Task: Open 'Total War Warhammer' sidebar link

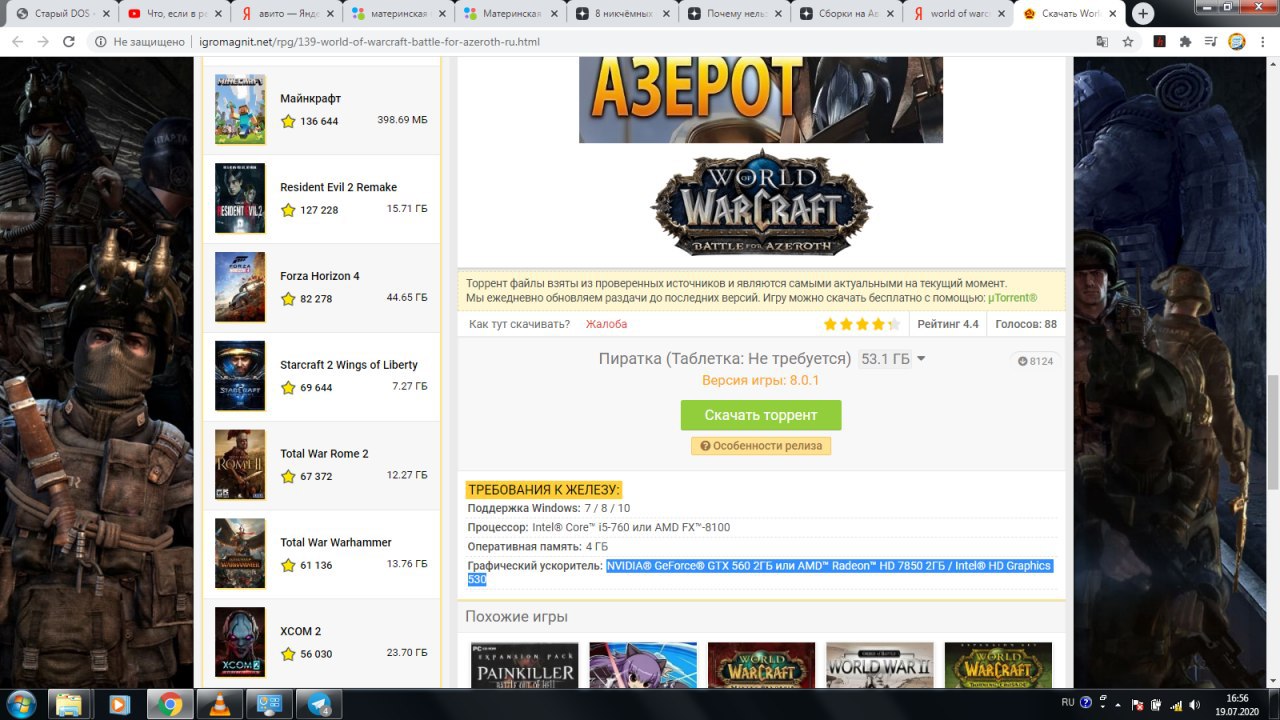Action: (336, 542)
